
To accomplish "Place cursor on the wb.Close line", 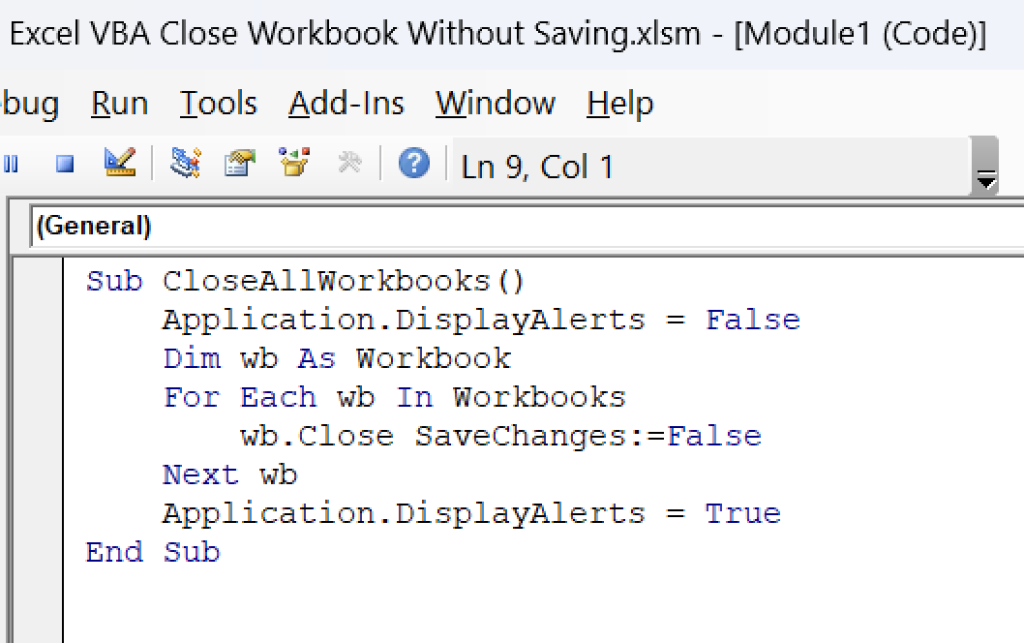I will (500, 436).
